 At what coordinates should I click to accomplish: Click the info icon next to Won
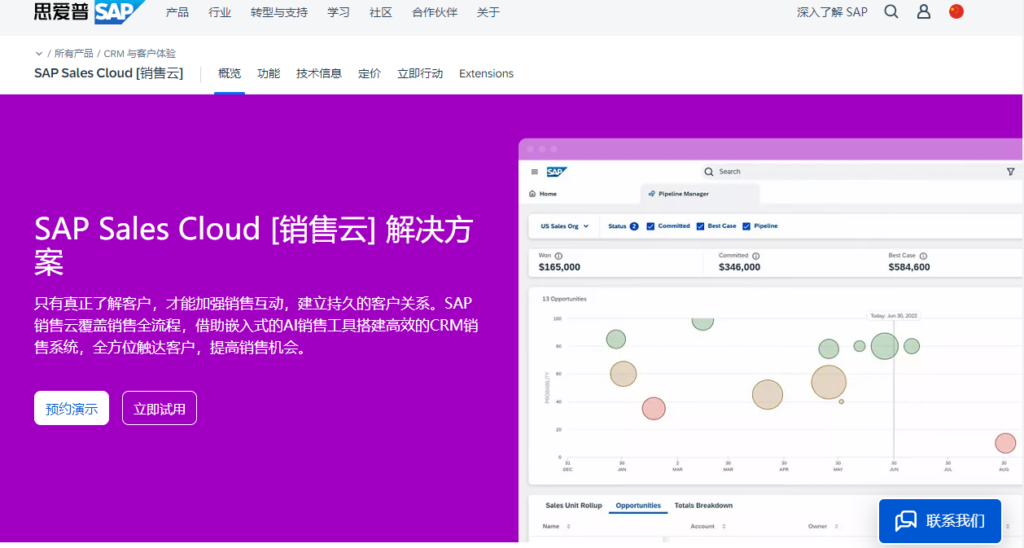pos(558,256)
